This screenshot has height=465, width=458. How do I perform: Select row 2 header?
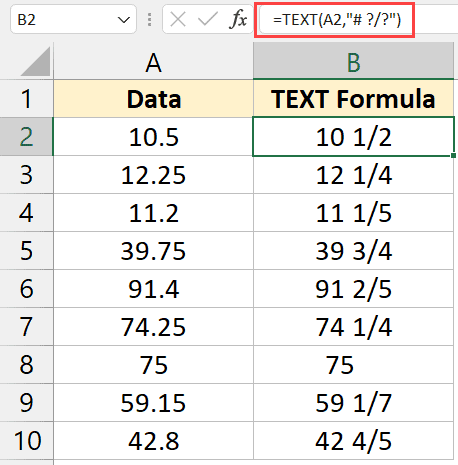[x=26, y=137]
